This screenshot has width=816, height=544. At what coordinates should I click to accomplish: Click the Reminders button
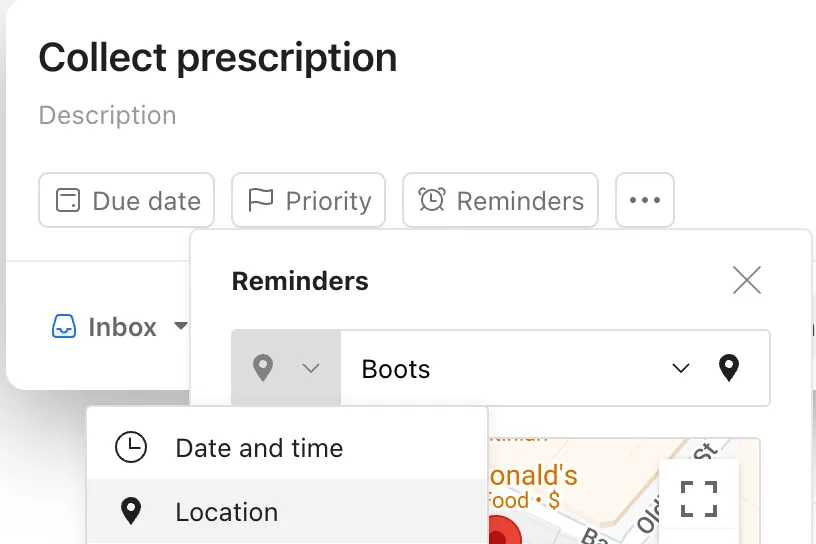(x=501, y=200)
